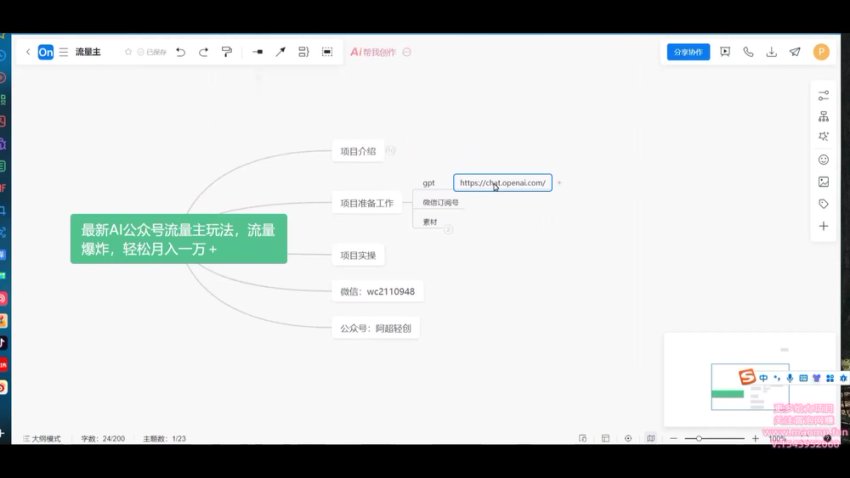Click the undo arrow in toolbar

pyautogui.click(x=181, y=52)
